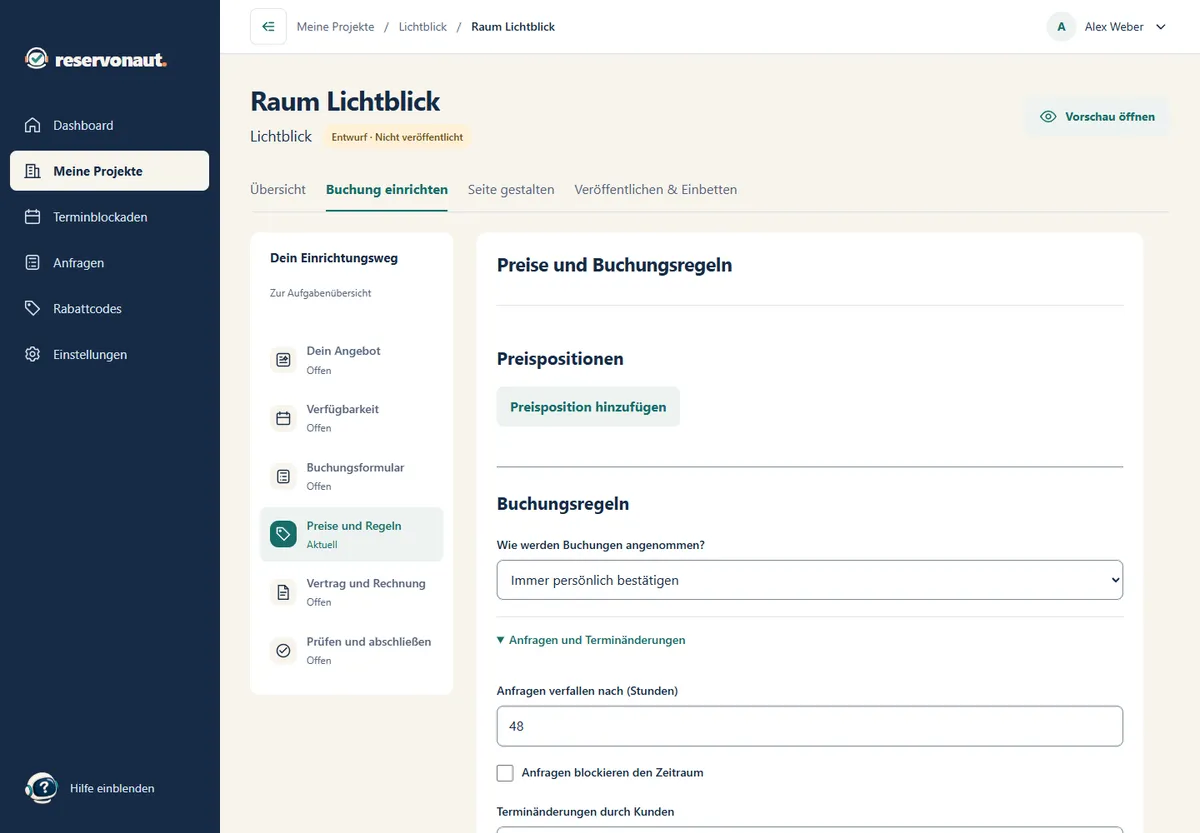The width and height of the screenshot is (1200, 833).
Task: Follow the Lichtblick breadcrumb link
Action: [x=423, y=27]
